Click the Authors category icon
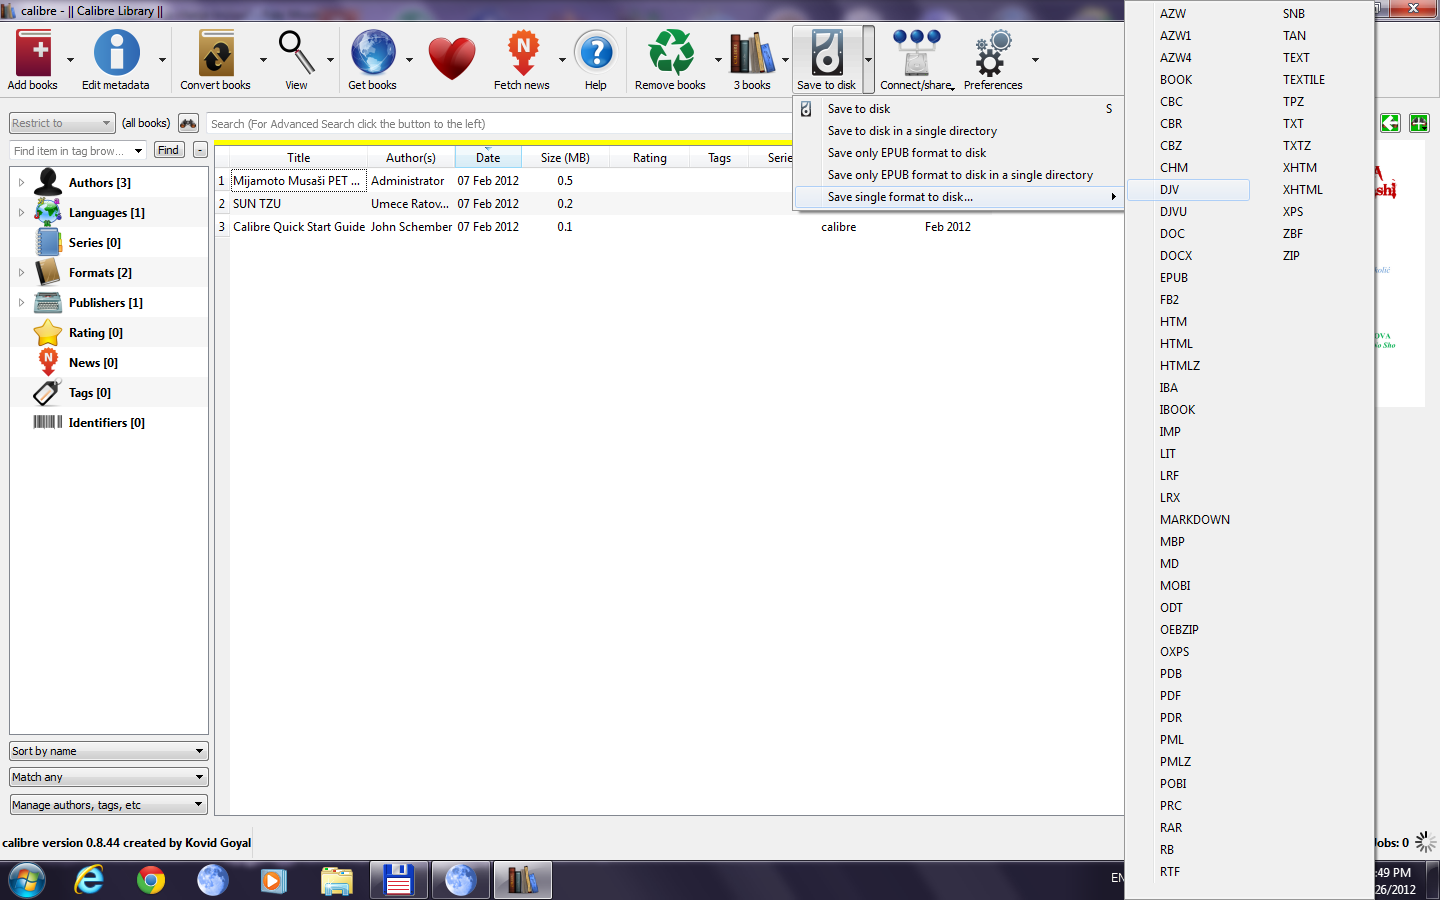Viewport: 1440px width, 900px height. (48, 182)
